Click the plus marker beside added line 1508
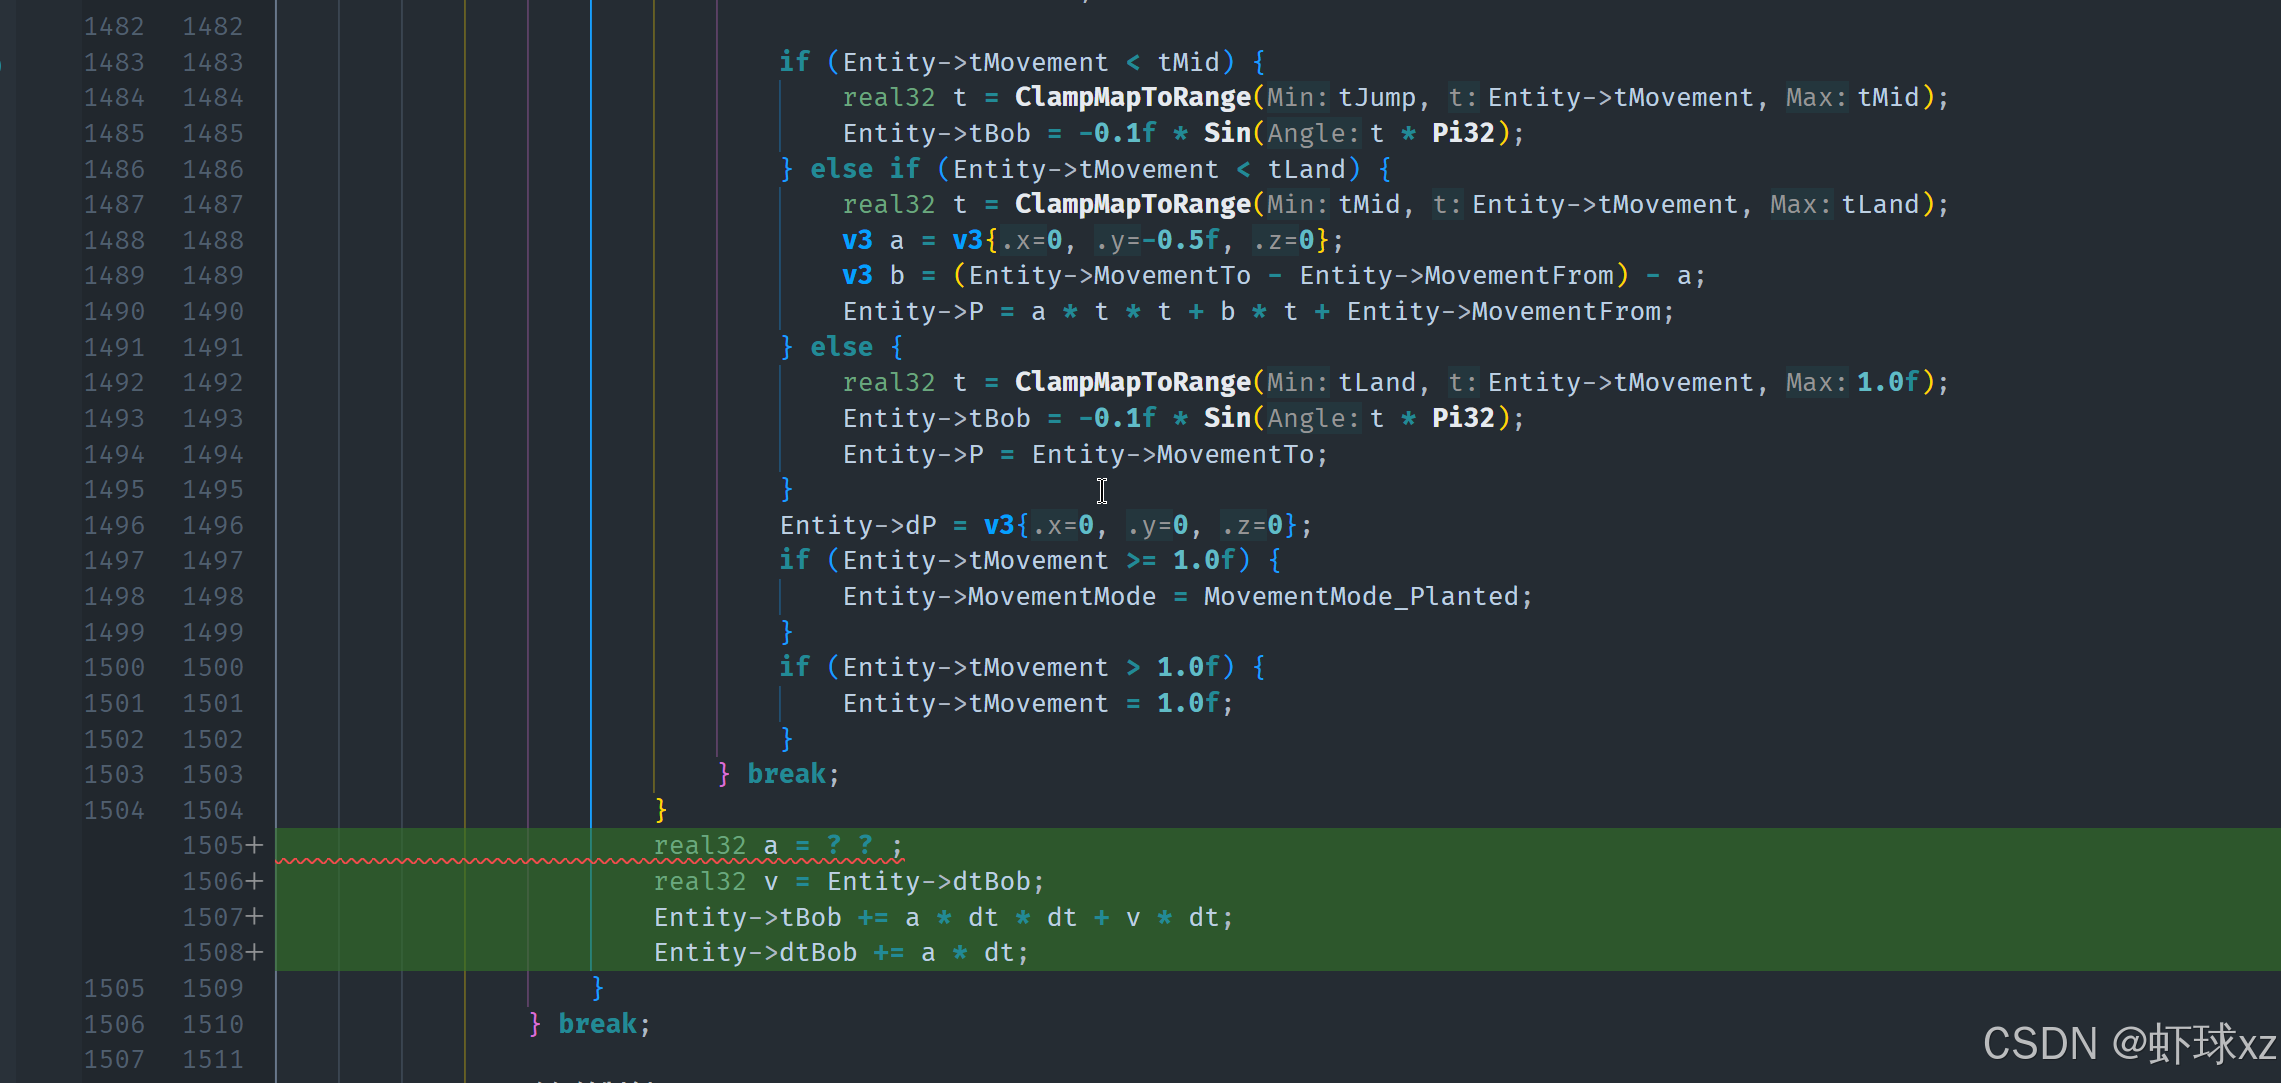The image size is (2281, 1083). coord(255,953)
